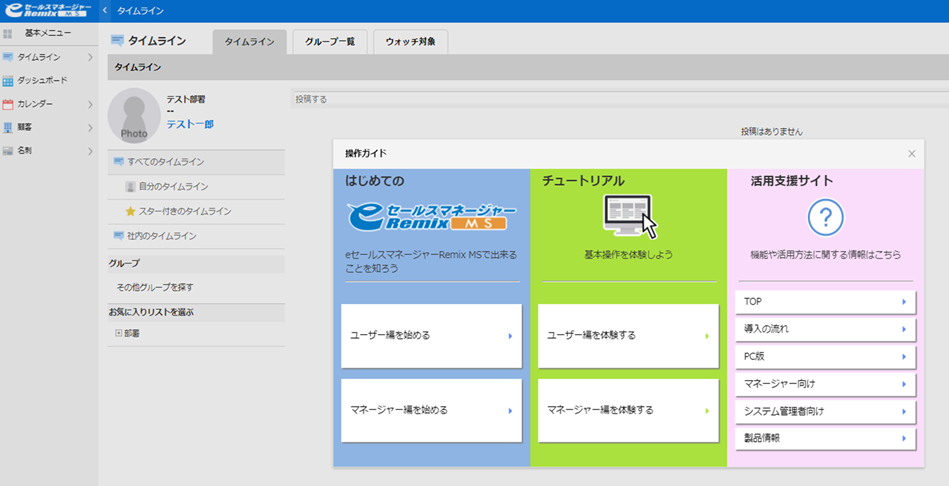
Task: Open the テスト一郎 profile link
Action: [x=190, y=124]
